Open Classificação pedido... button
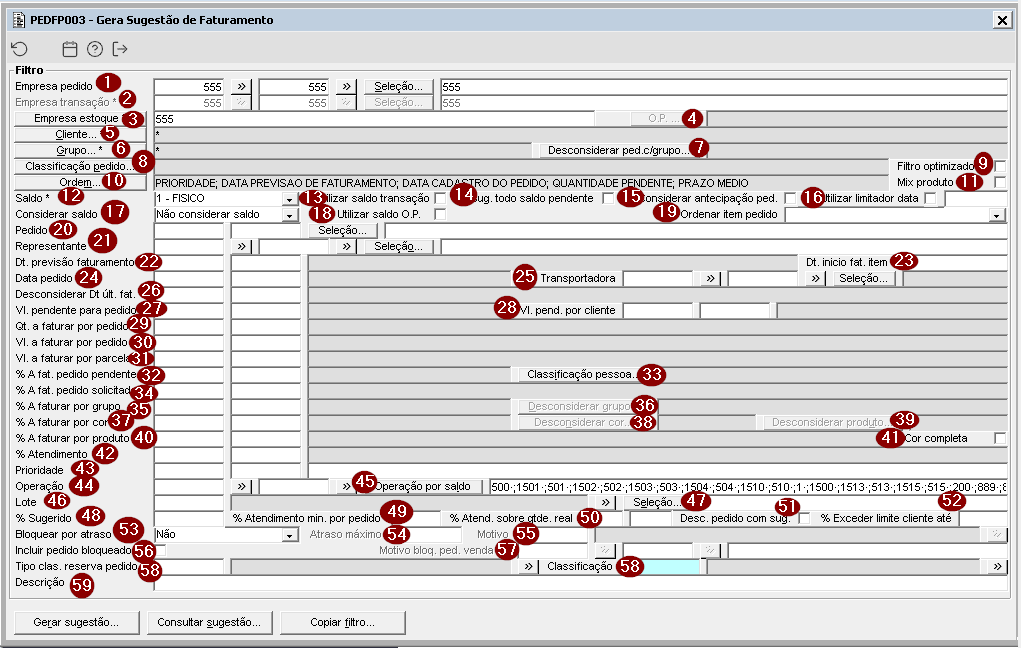Screen dimensions: 1021x648 [81, 166]
